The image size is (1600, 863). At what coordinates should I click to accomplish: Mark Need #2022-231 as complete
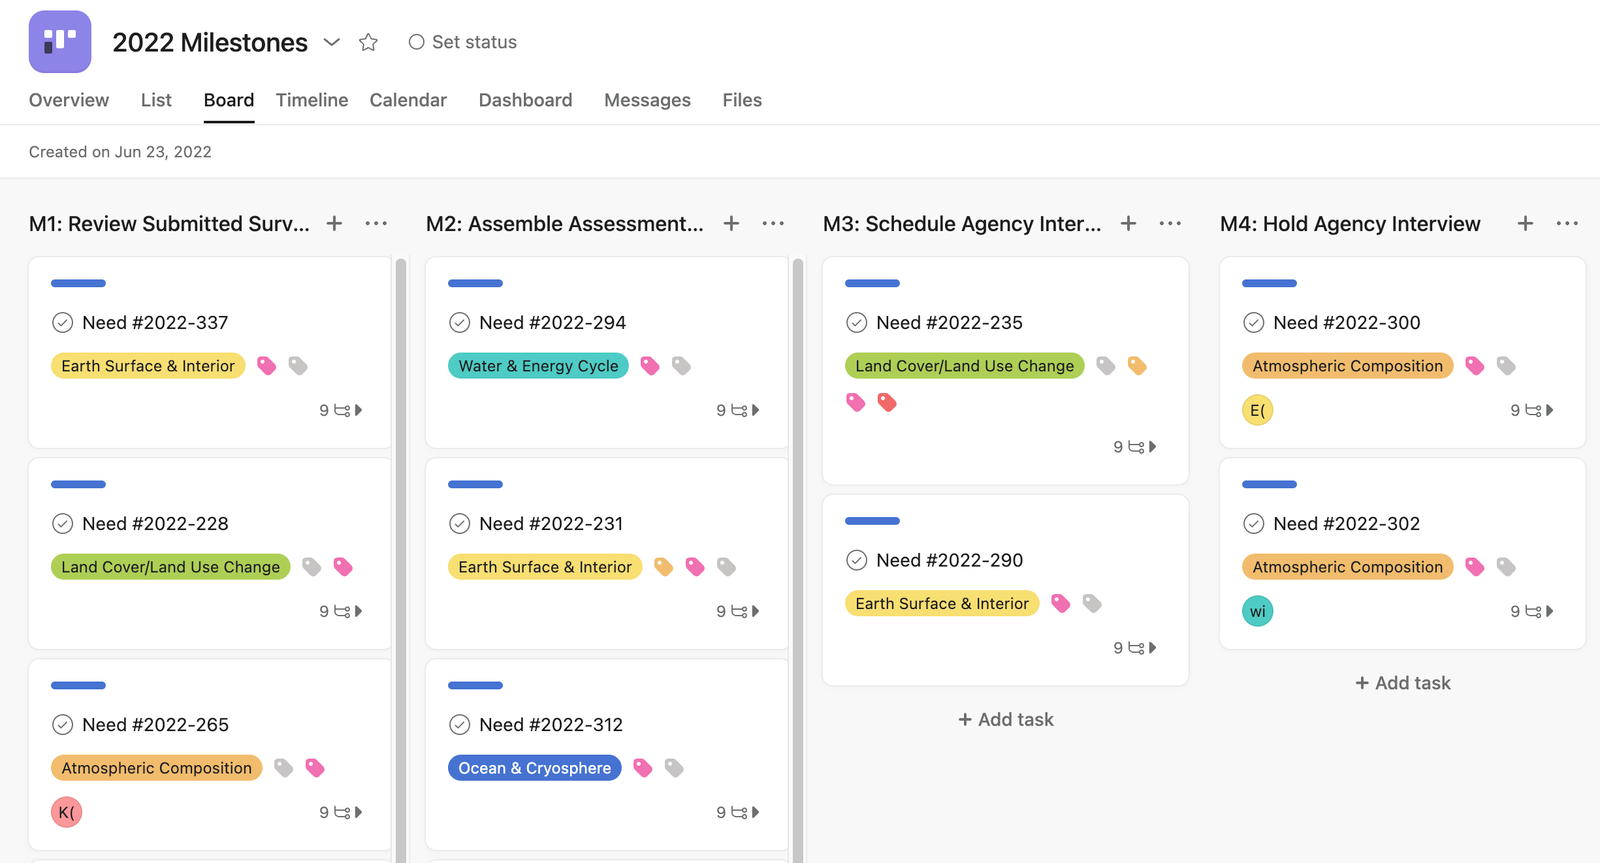point(459,524)
